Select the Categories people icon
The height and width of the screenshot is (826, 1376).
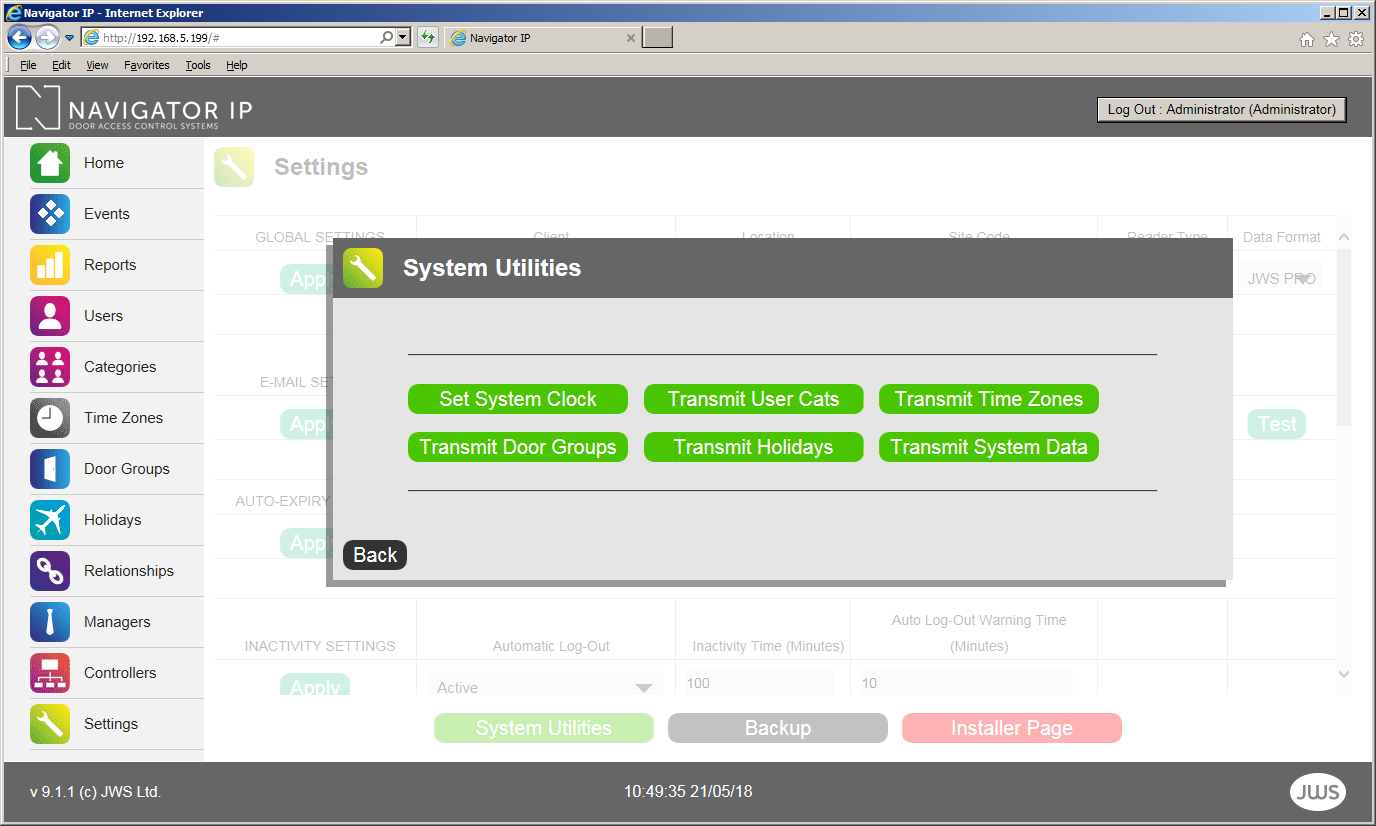coord(50,367)
